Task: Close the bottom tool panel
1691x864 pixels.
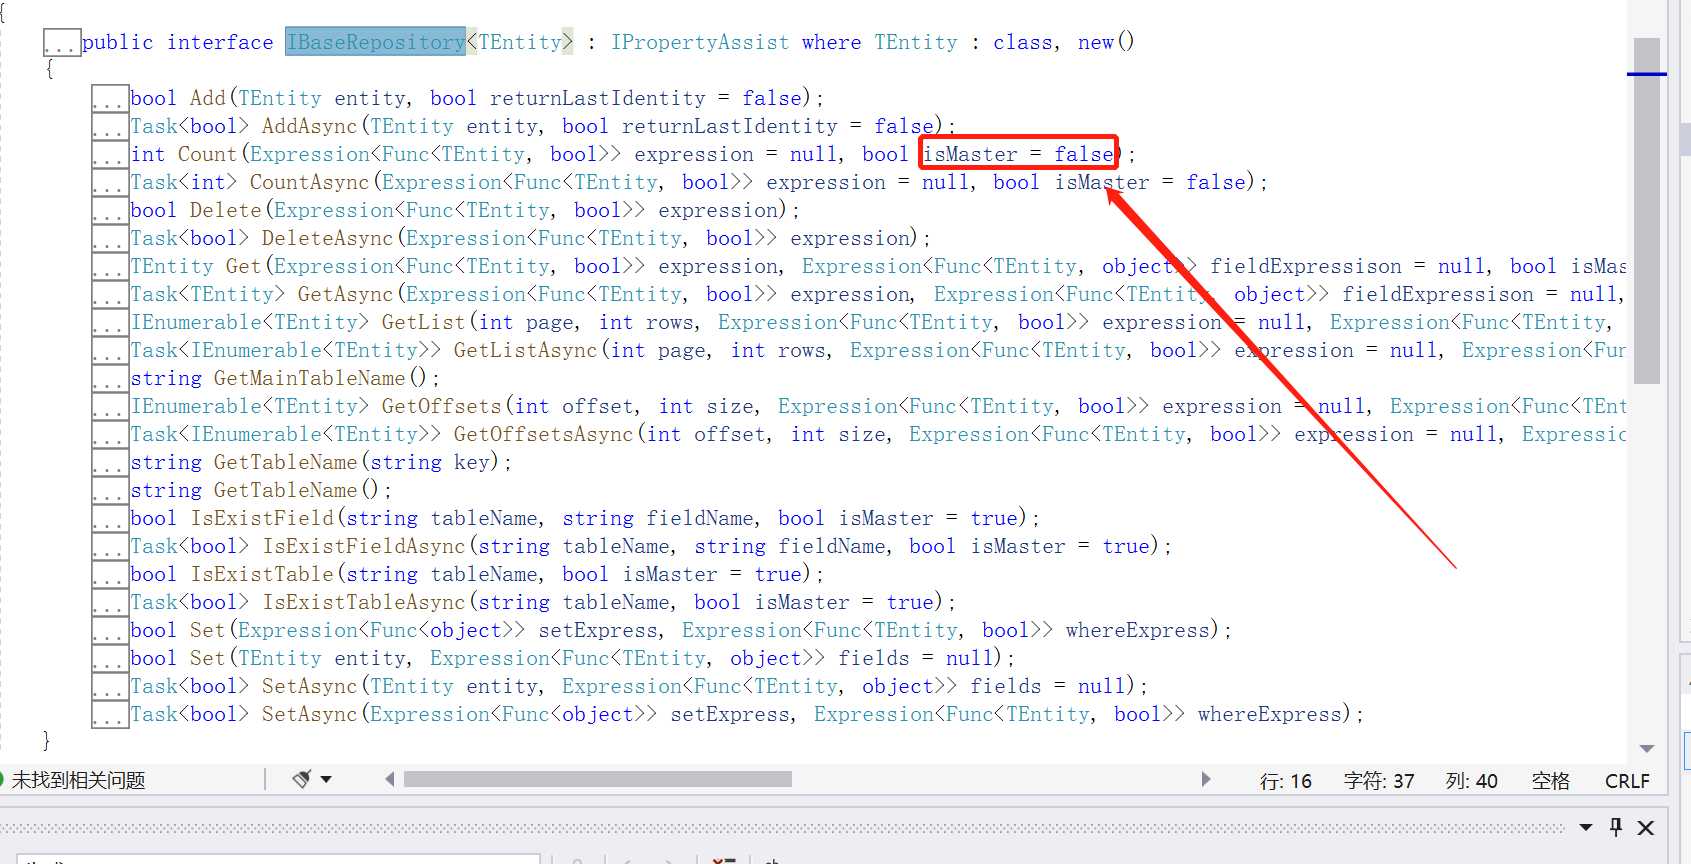Action: click(x=1646, y=828)
